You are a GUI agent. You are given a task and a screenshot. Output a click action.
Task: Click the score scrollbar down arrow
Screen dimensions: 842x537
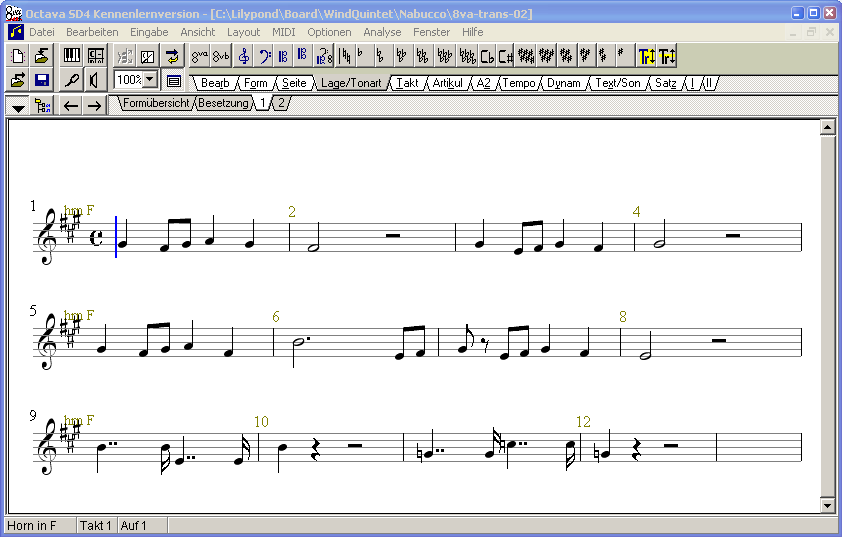point(827,505)
